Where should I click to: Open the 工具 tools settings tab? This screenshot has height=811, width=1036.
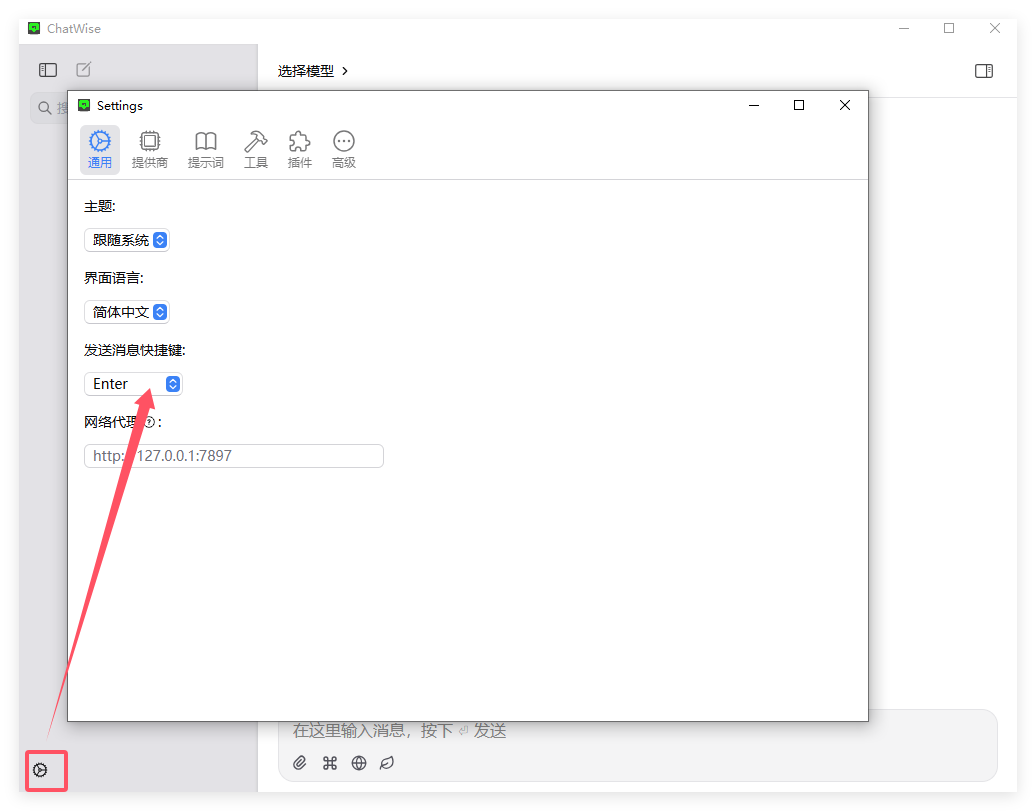256,149
